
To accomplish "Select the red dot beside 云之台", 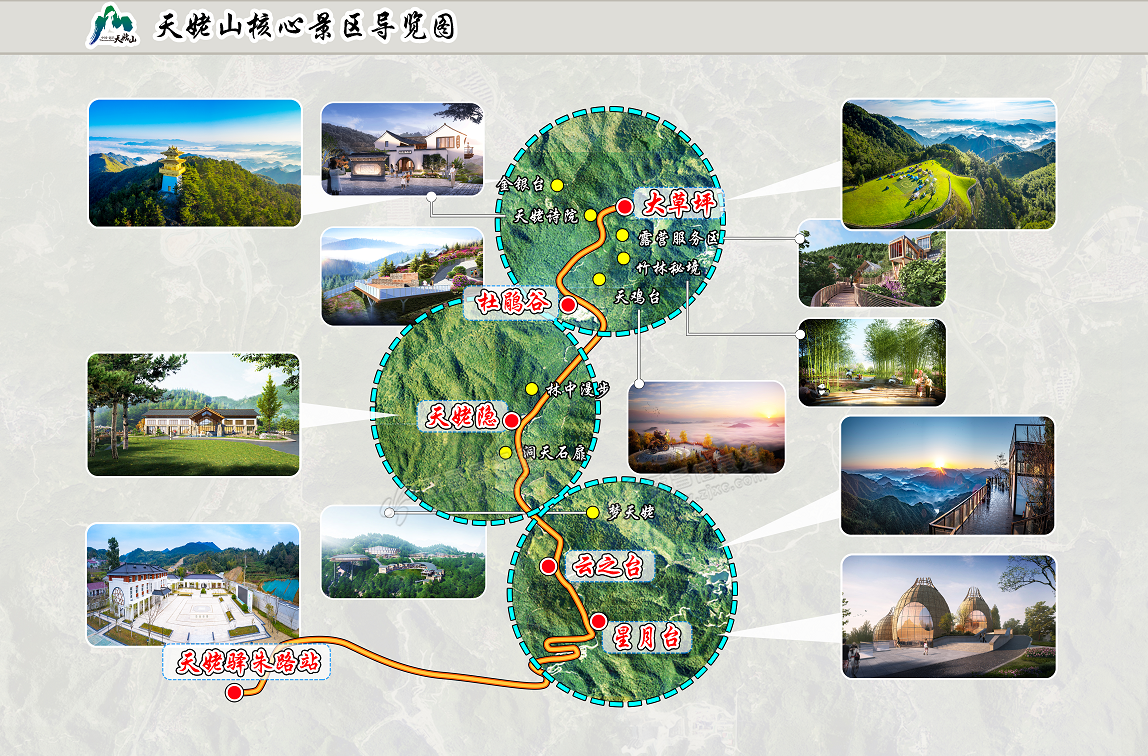I will [548, 566].
